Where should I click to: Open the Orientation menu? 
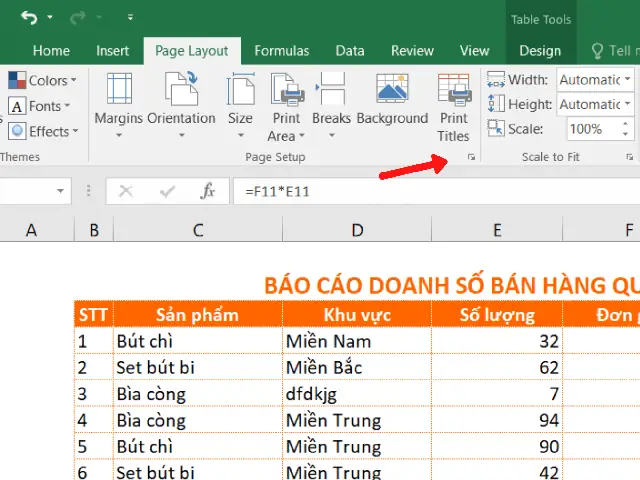point(181,105)
